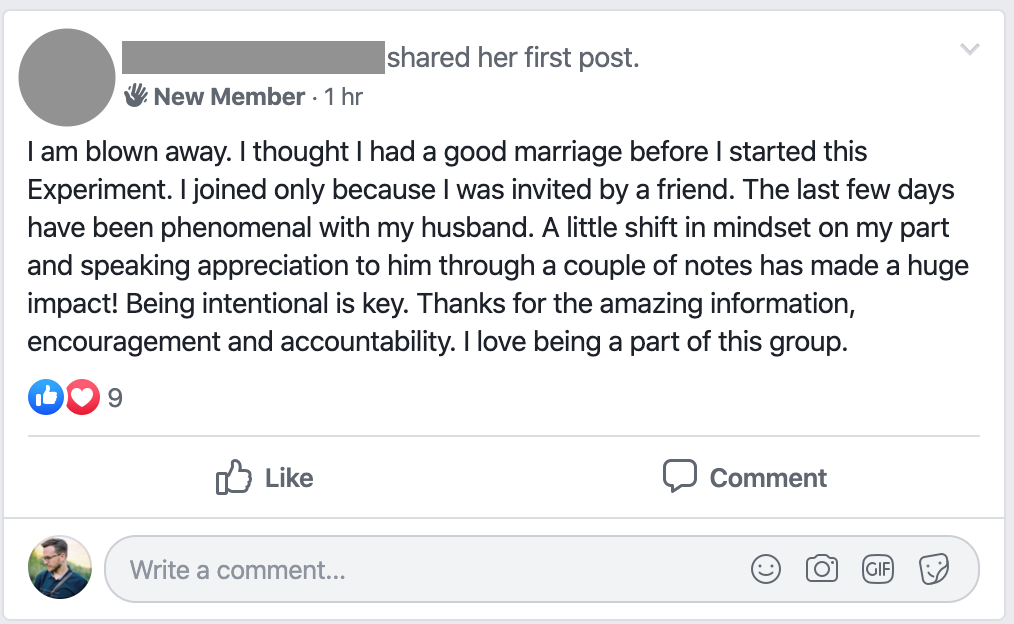Open the poster's gray profile picture
Screen dimensions: 1014x624
coord(67,77)
